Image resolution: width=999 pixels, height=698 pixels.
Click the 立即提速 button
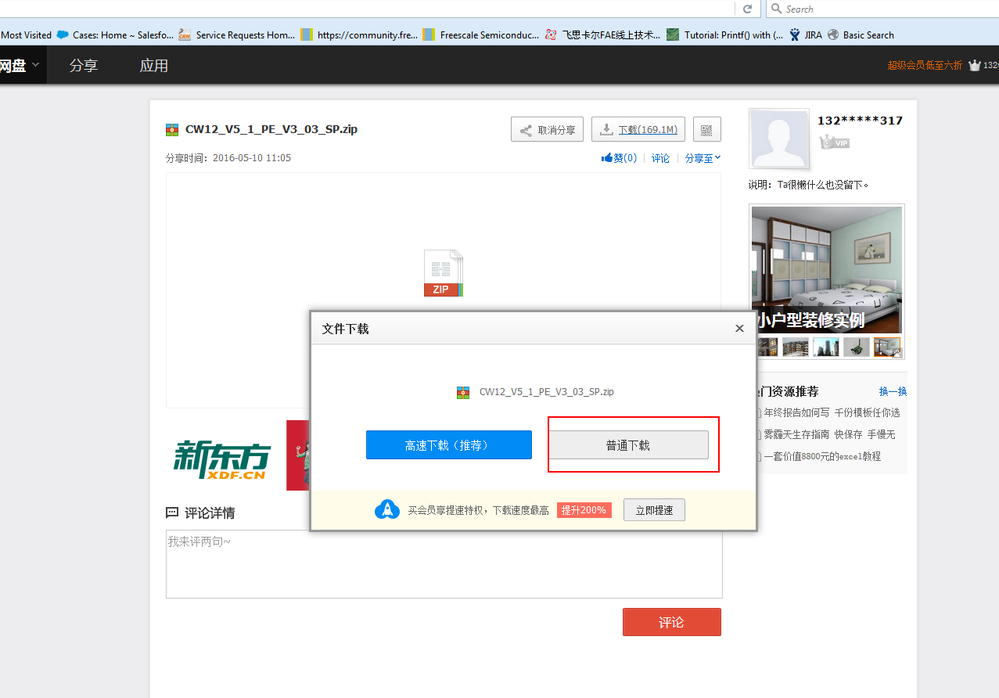[x=654, y=509]
